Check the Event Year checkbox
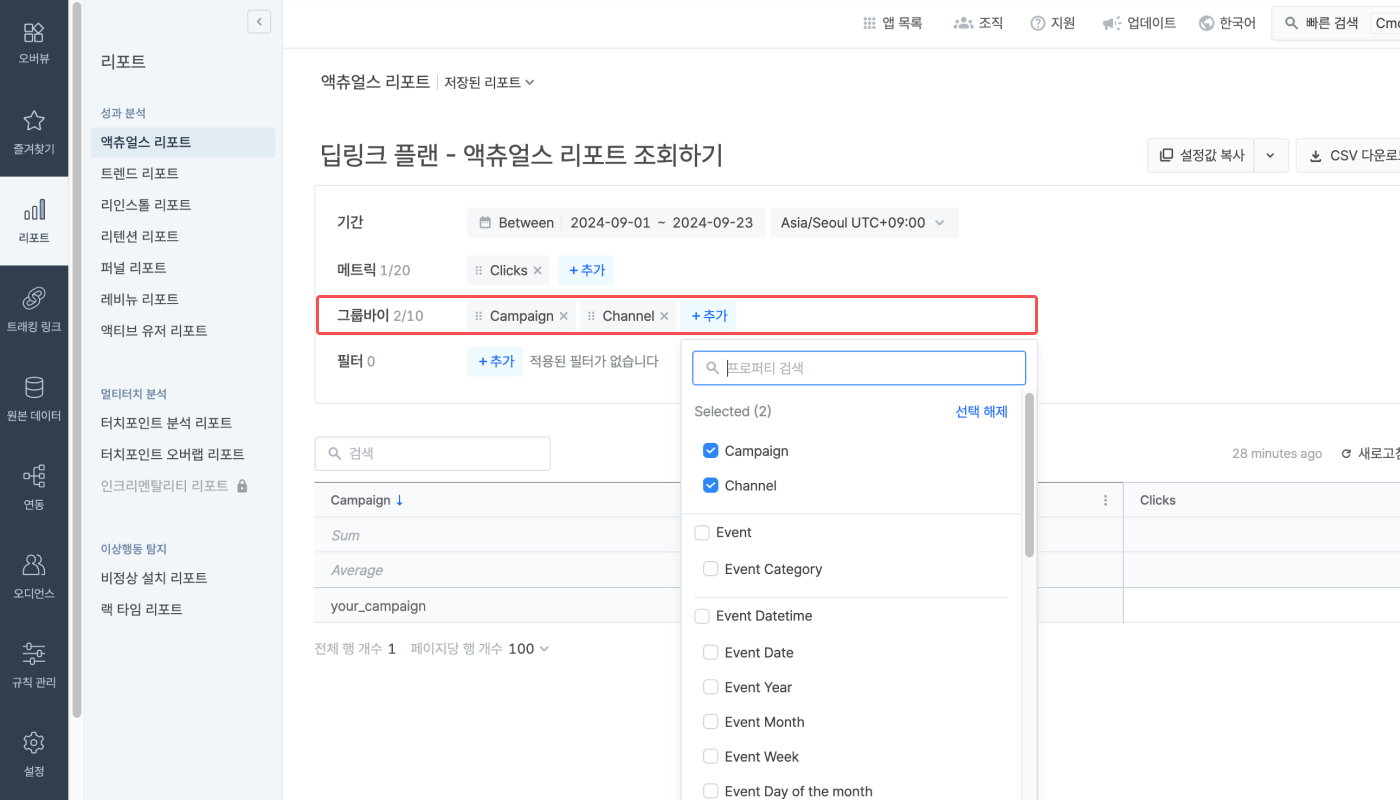 click(711, 687)
